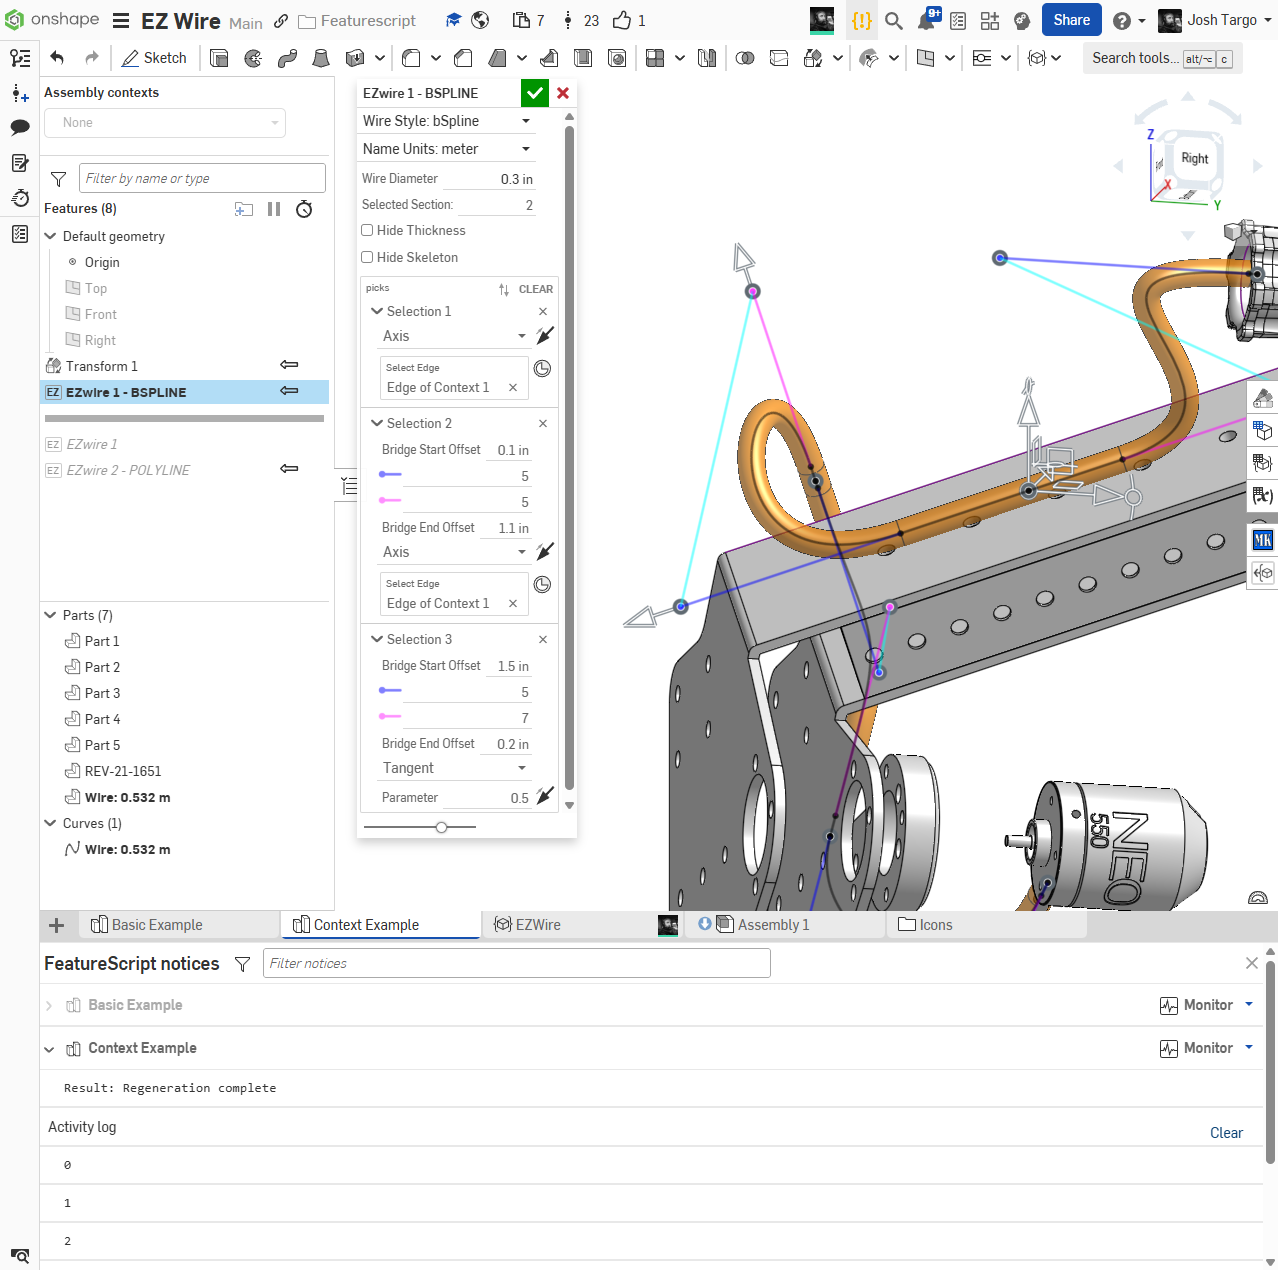The height and width of the screenshot is (1270, 1278).
Task: Open Wire Style bSpline dropdown
Action: (x=447, y=121)
